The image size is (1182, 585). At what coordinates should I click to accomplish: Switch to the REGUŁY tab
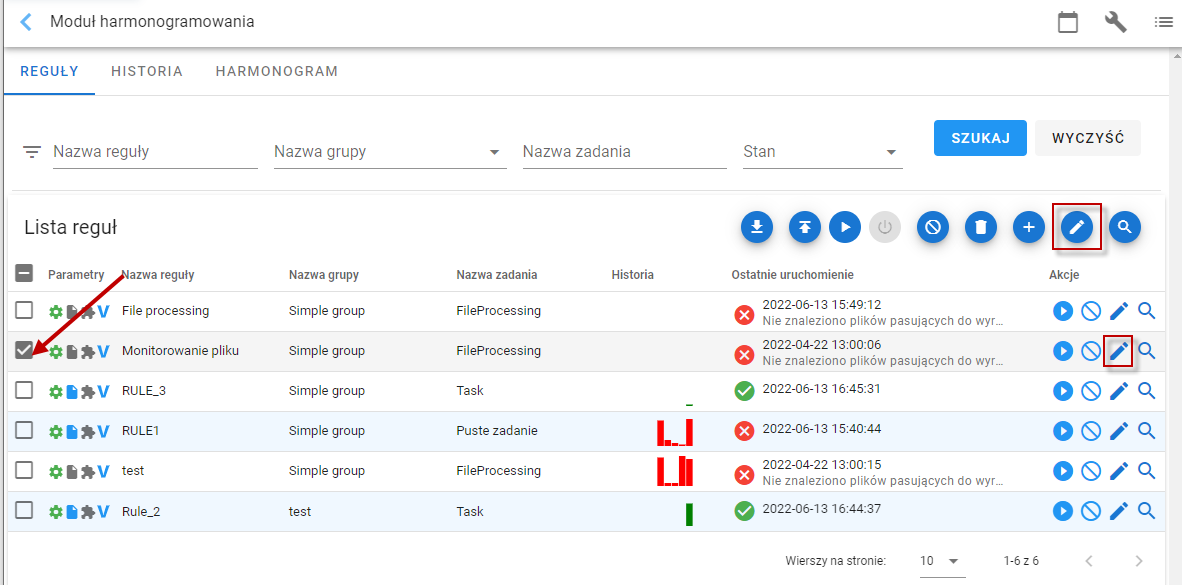click(x=50, y=72)
